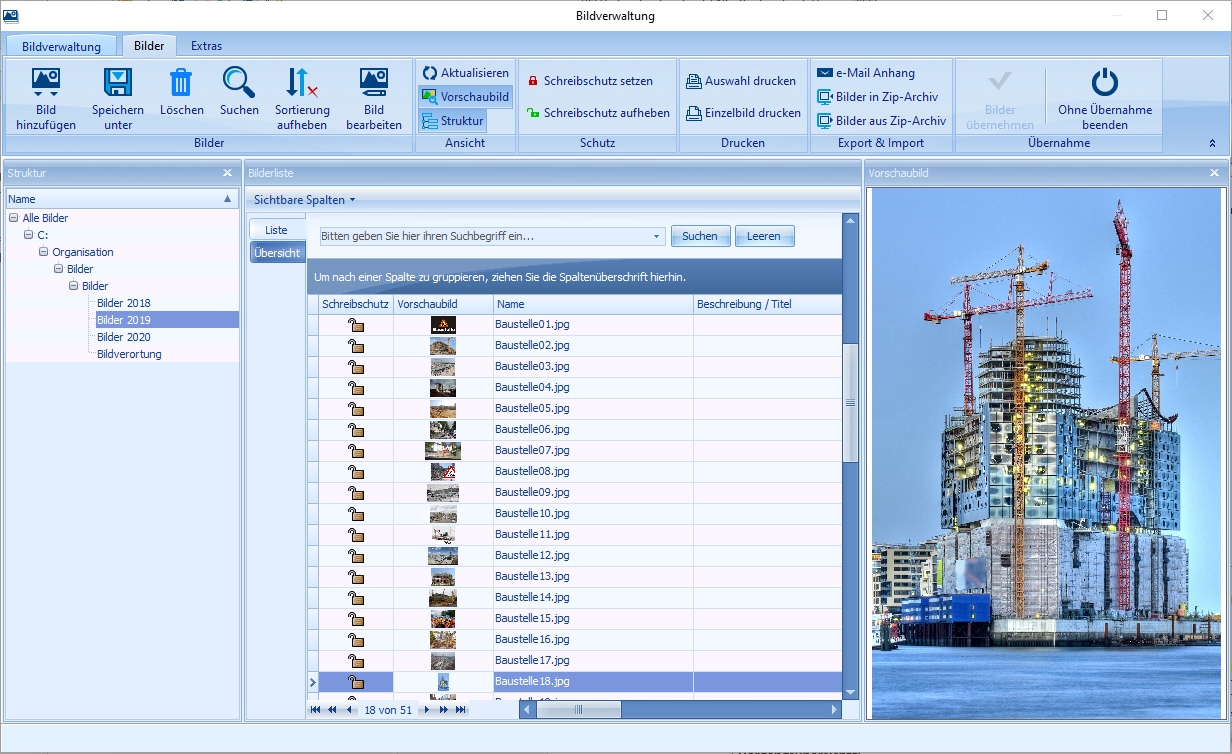Export Bilder in Zip-Archiv

click(x=878, y=97)
